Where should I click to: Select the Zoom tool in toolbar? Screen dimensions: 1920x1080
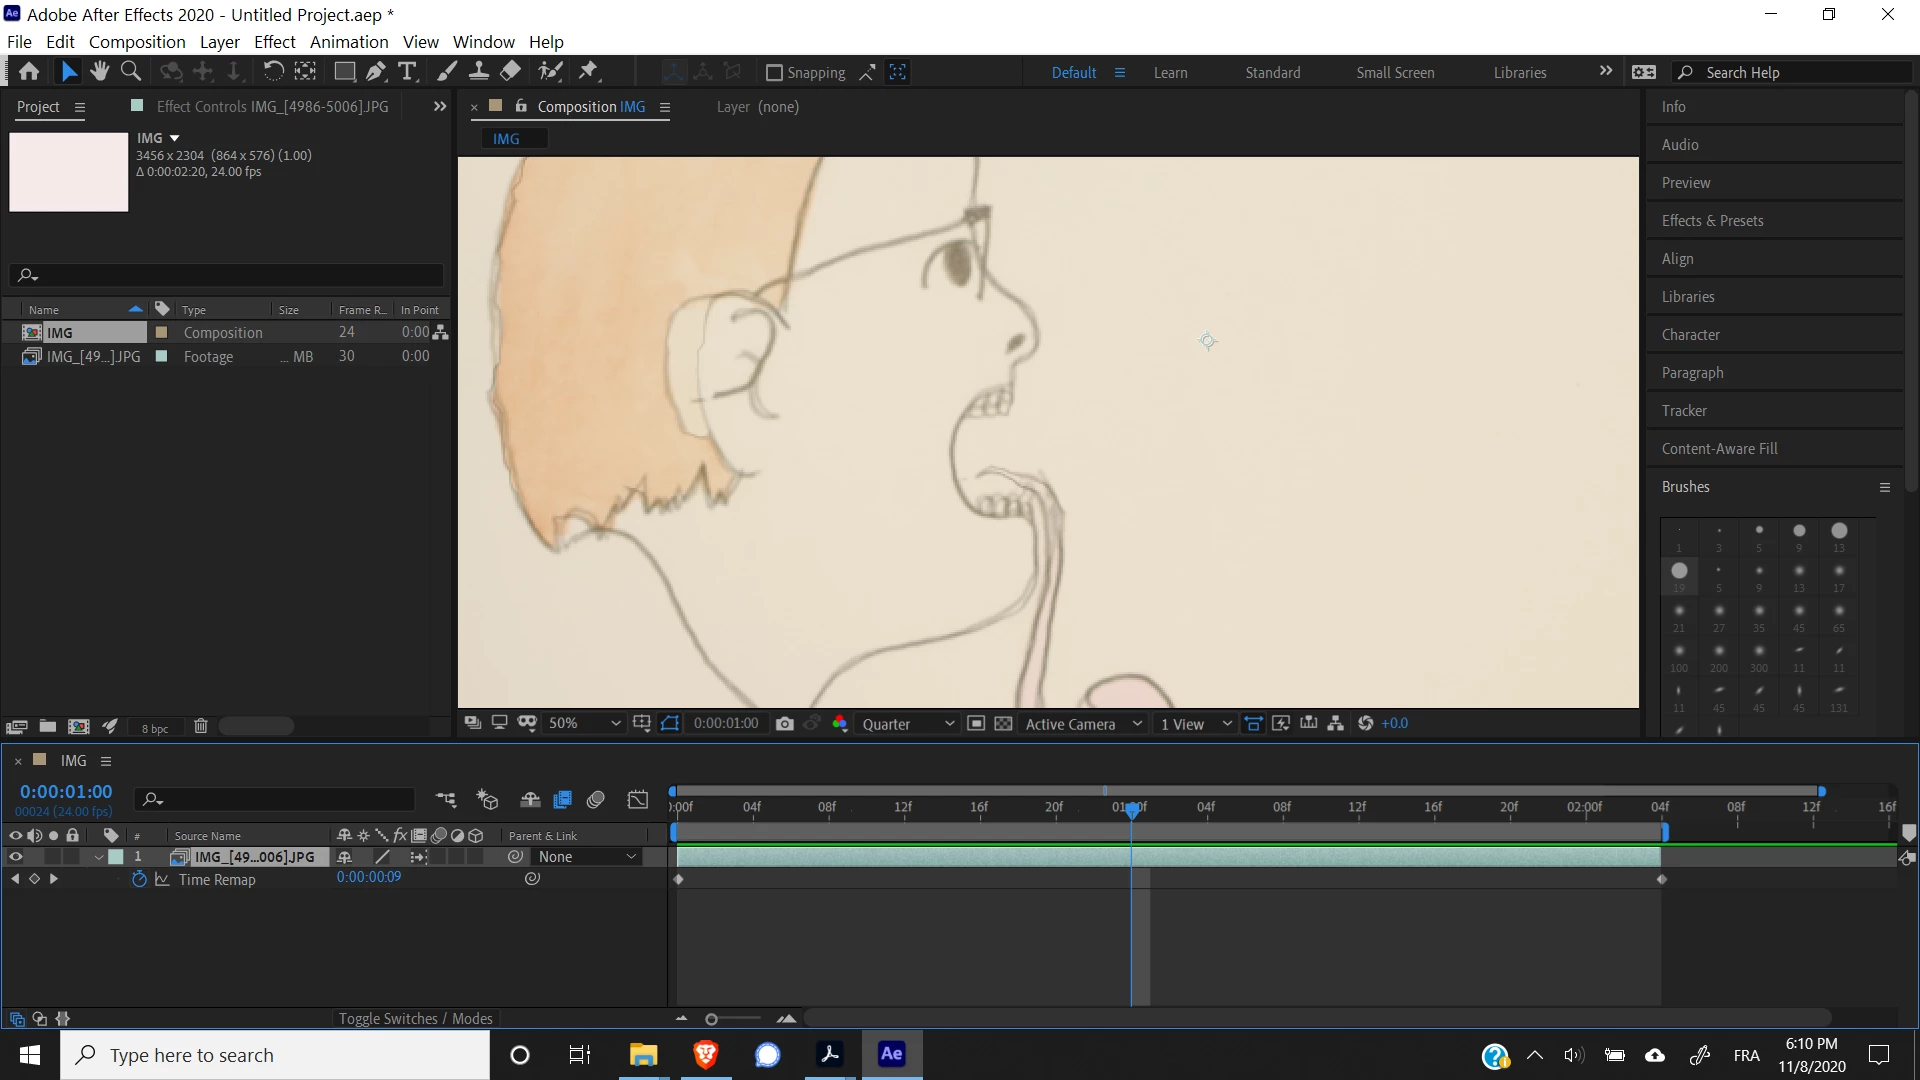click(x=130, y=71)
